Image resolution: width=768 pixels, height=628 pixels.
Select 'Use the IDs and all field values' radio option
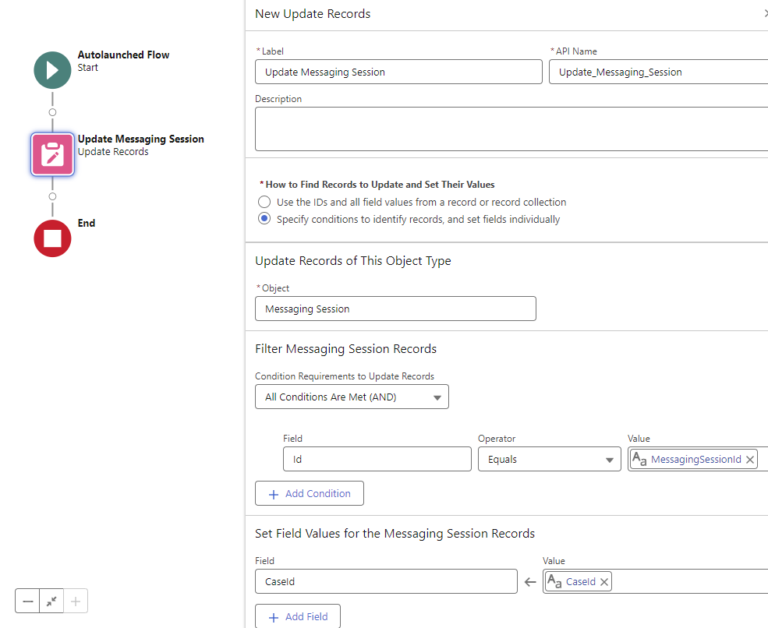(264, 202)
